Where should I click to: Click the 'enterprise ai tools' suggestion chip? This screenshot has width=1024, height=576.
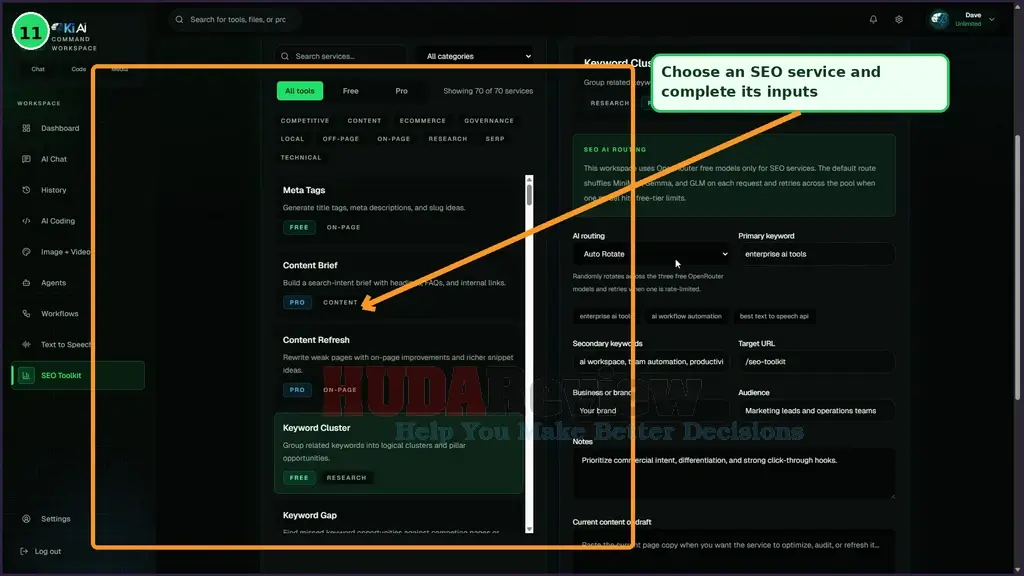click(605, 316)
